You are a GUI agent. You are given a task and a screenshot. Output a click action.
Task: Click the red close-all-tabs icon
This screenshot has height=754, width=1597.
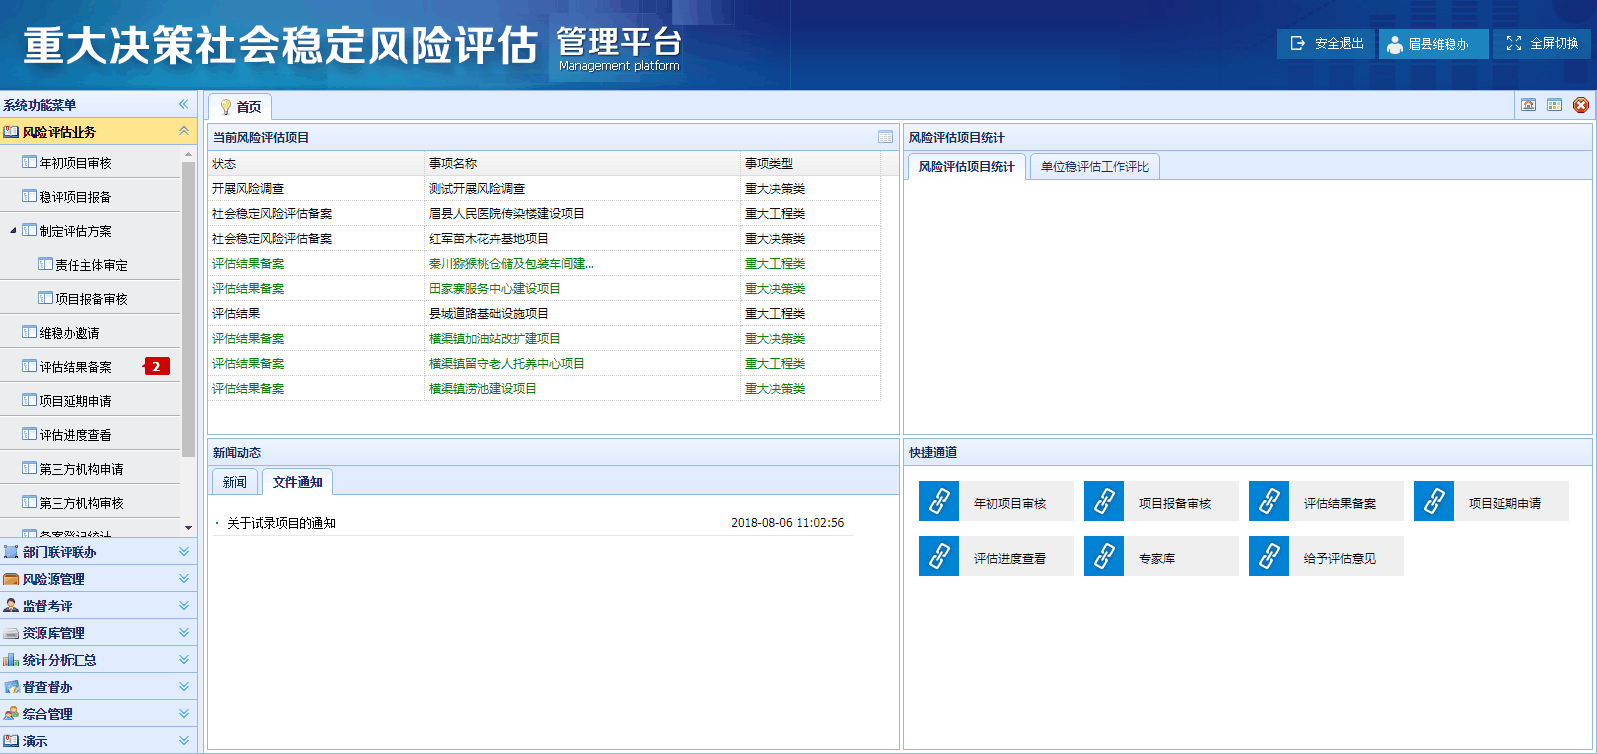coord(1581,105)
